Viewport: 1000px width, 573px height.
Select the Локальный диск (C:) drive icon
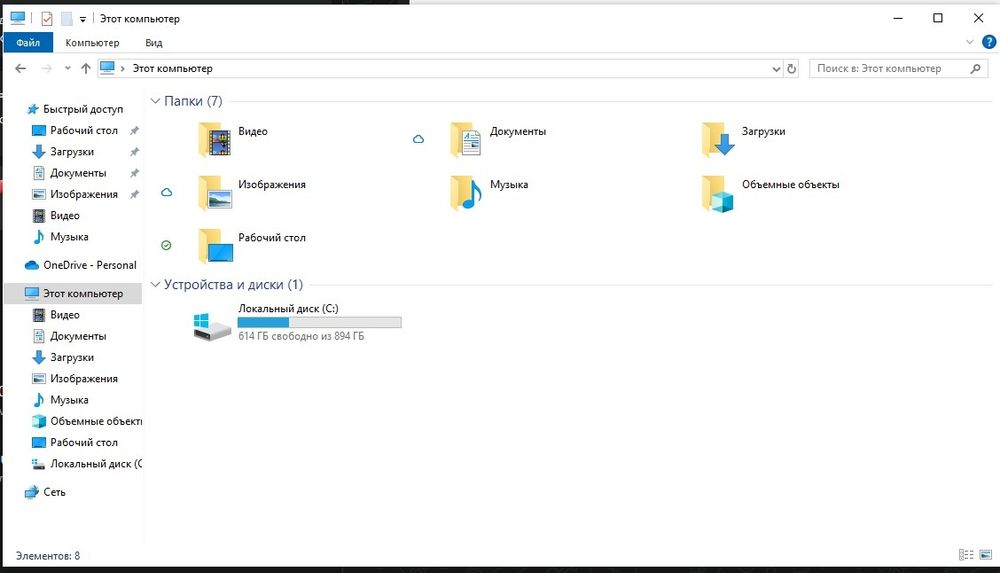(212, 325)
